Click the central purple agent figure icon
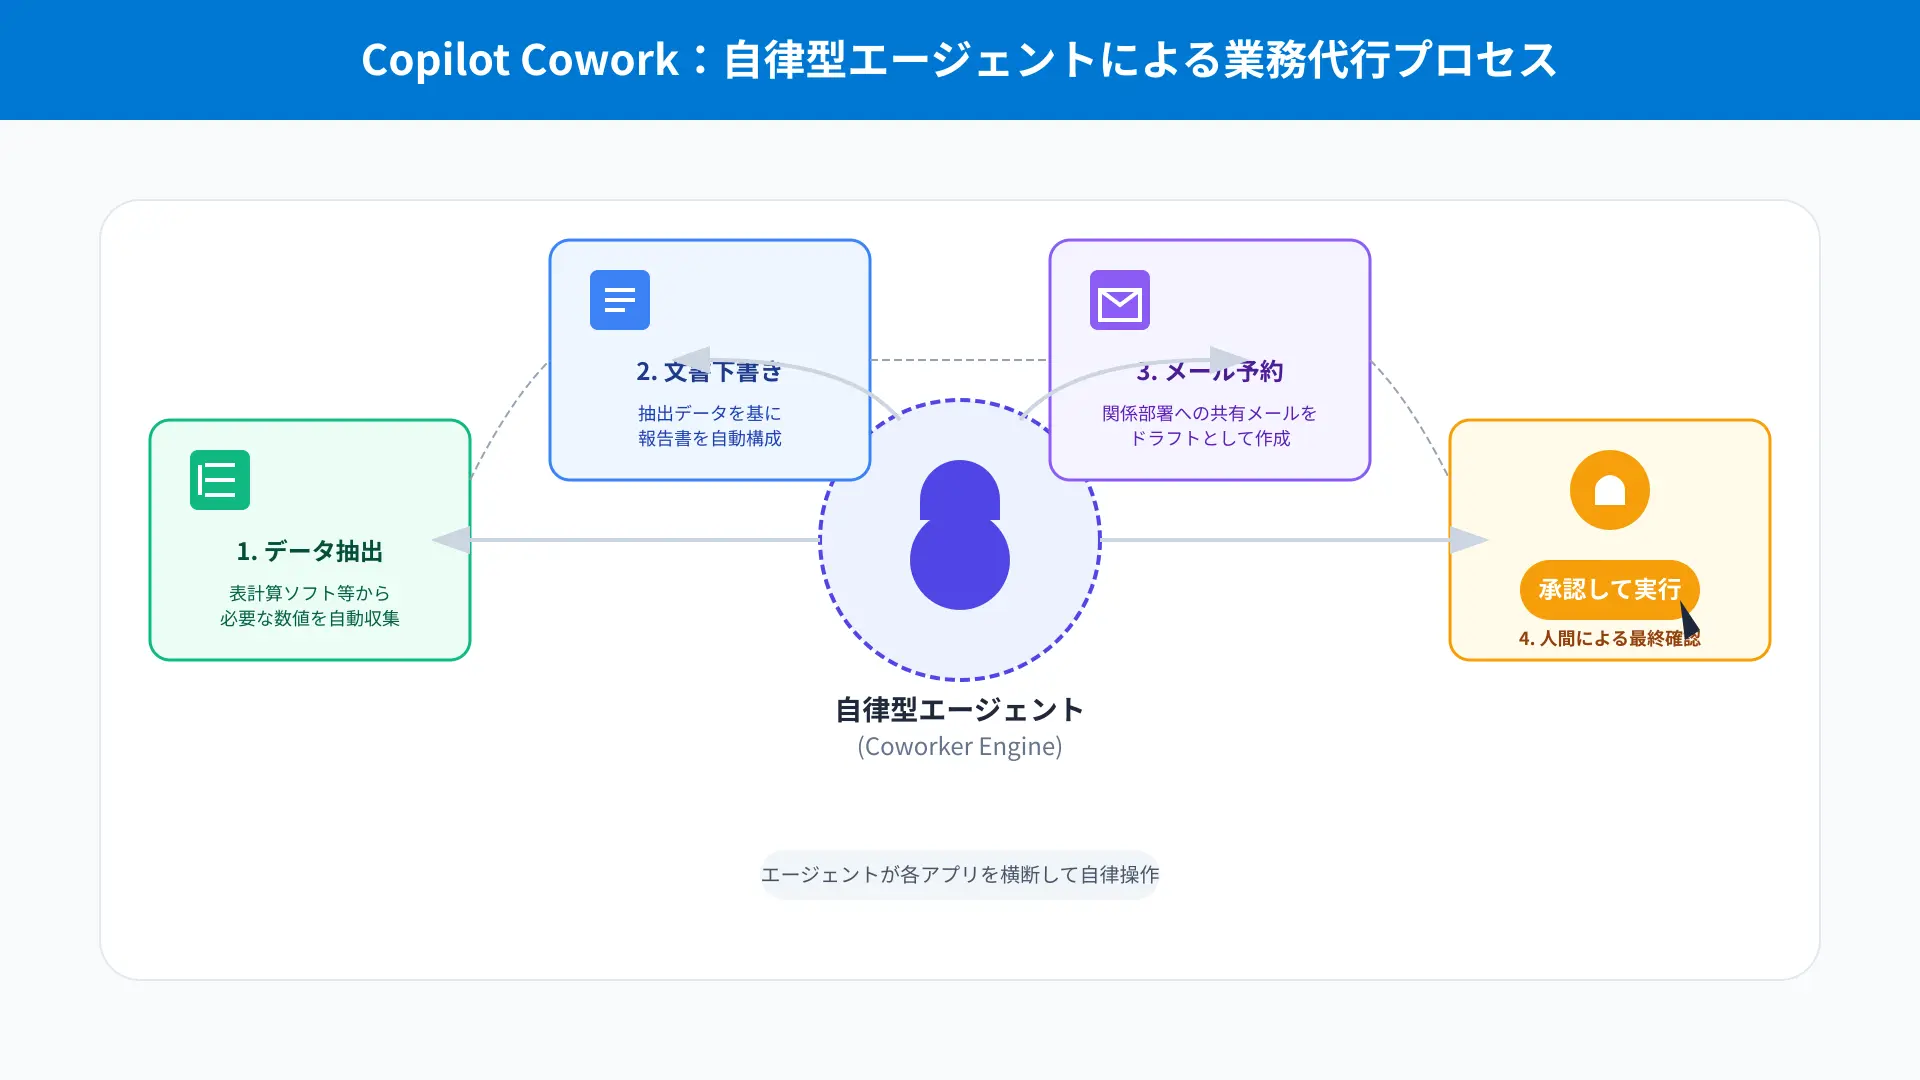 click(960, 535)
